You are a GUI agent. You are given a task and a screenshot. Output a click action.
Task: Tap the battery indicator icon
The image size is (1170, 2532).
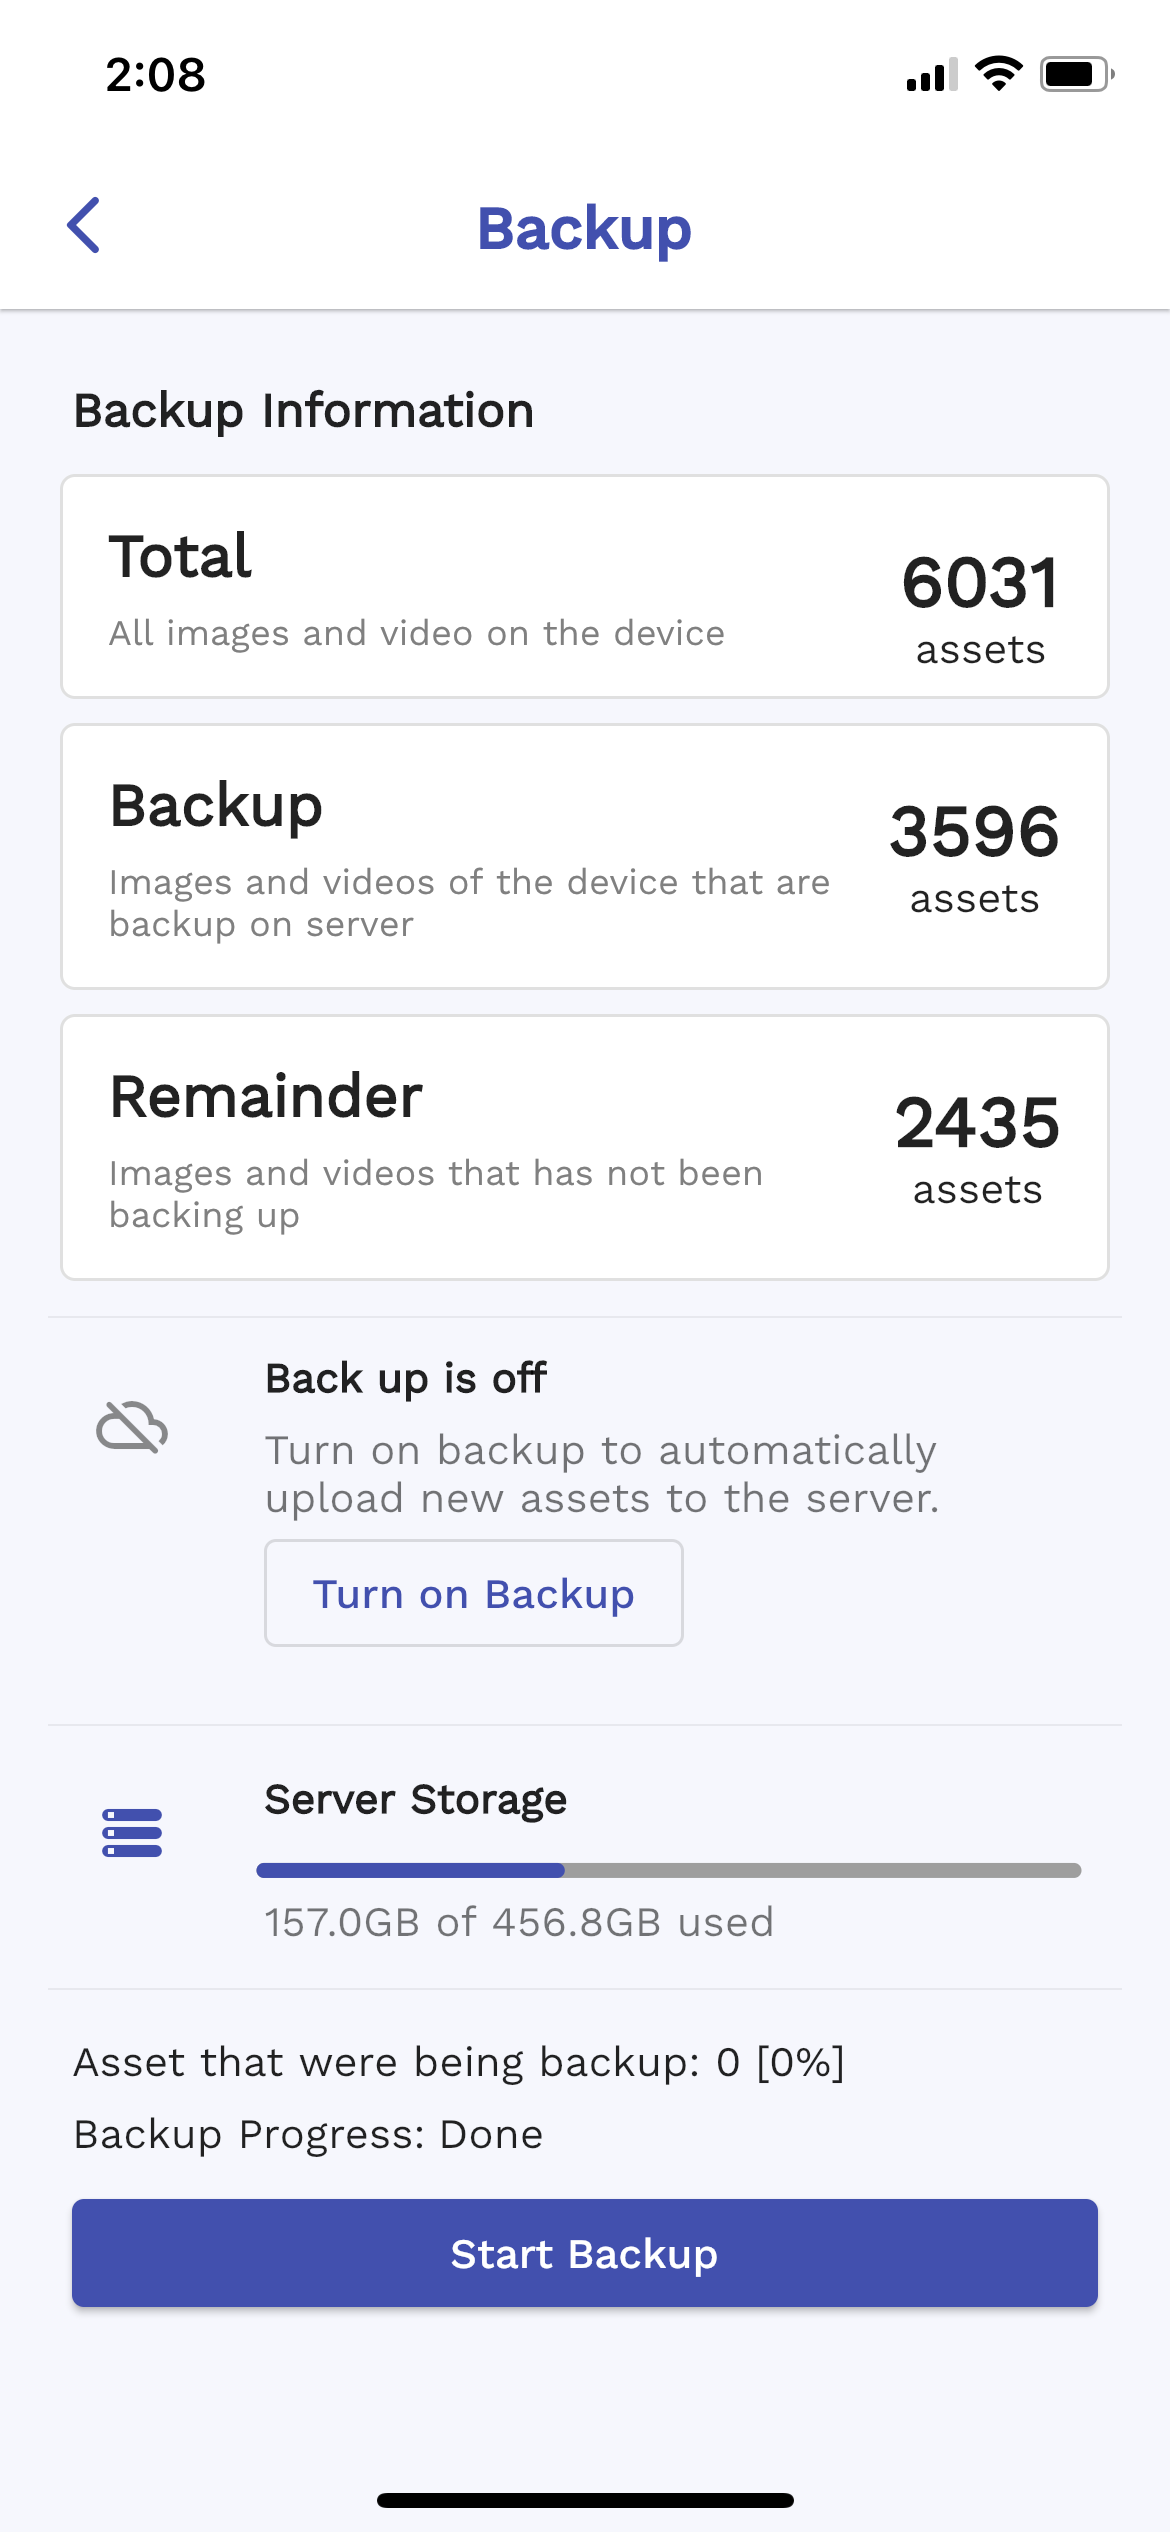1074,72
